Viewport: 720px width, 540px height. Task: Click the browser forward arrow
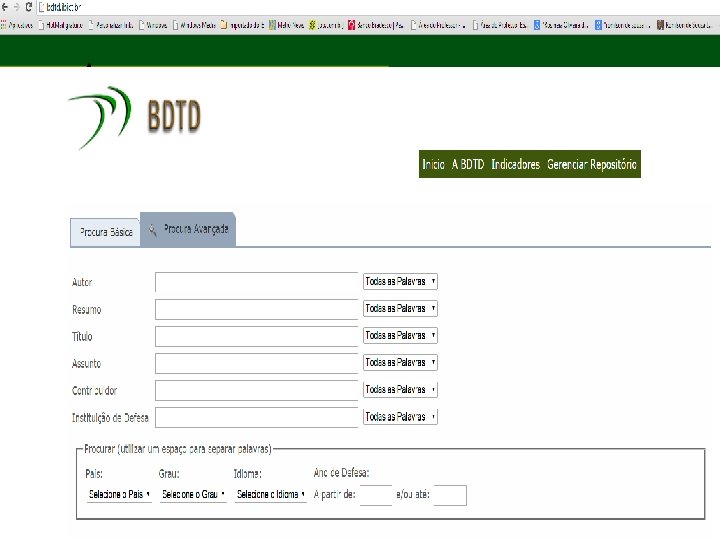[x=17, y=7]
